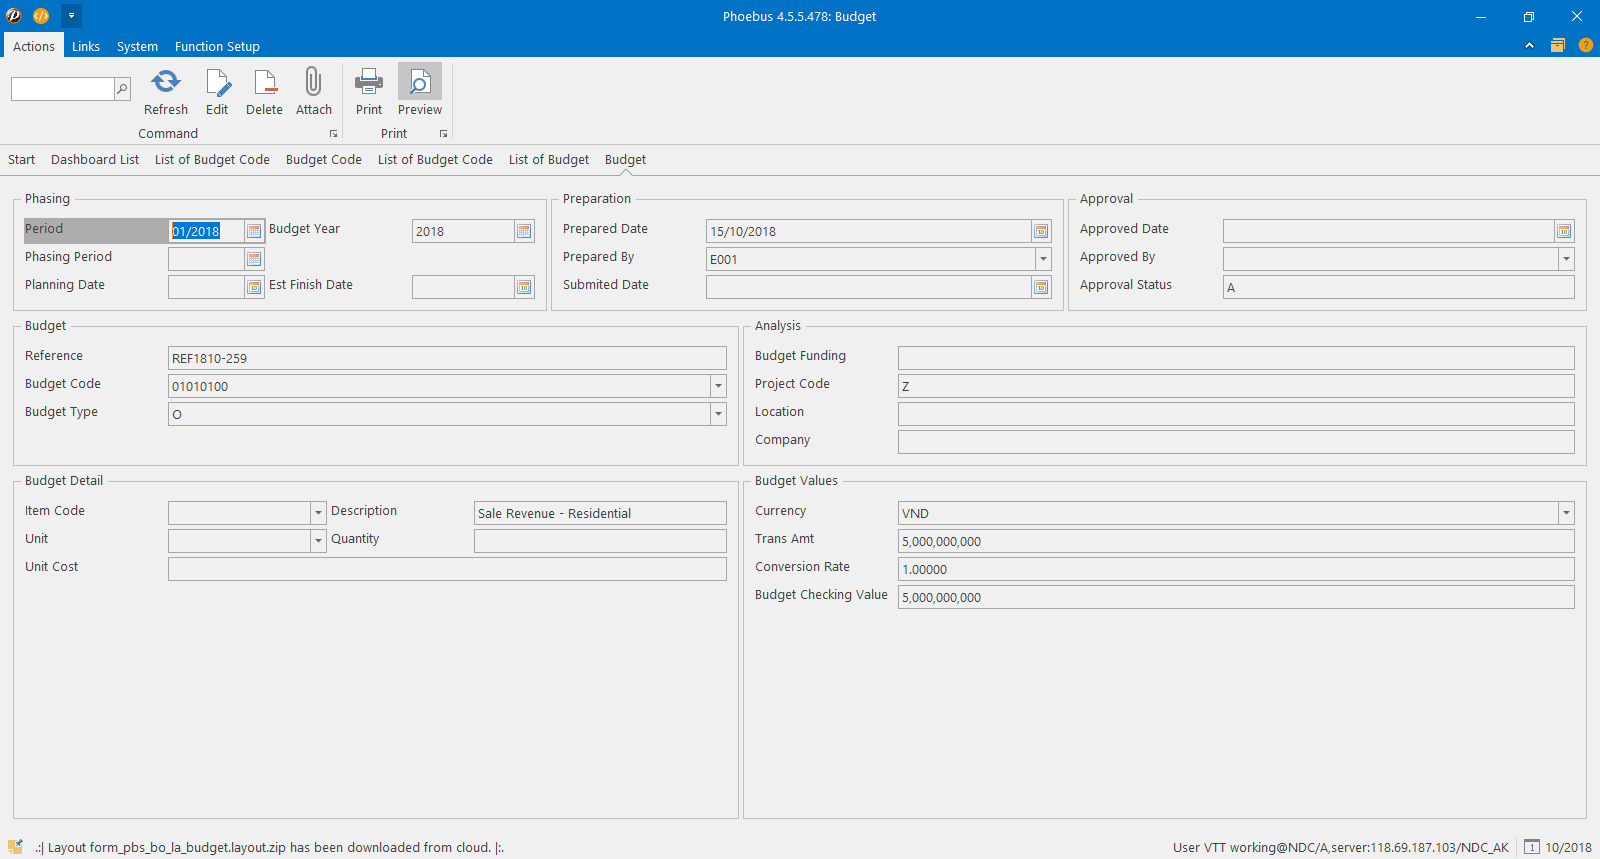
Task: Expand the Prepared By dropdown
Action: tap(1043, 259)
